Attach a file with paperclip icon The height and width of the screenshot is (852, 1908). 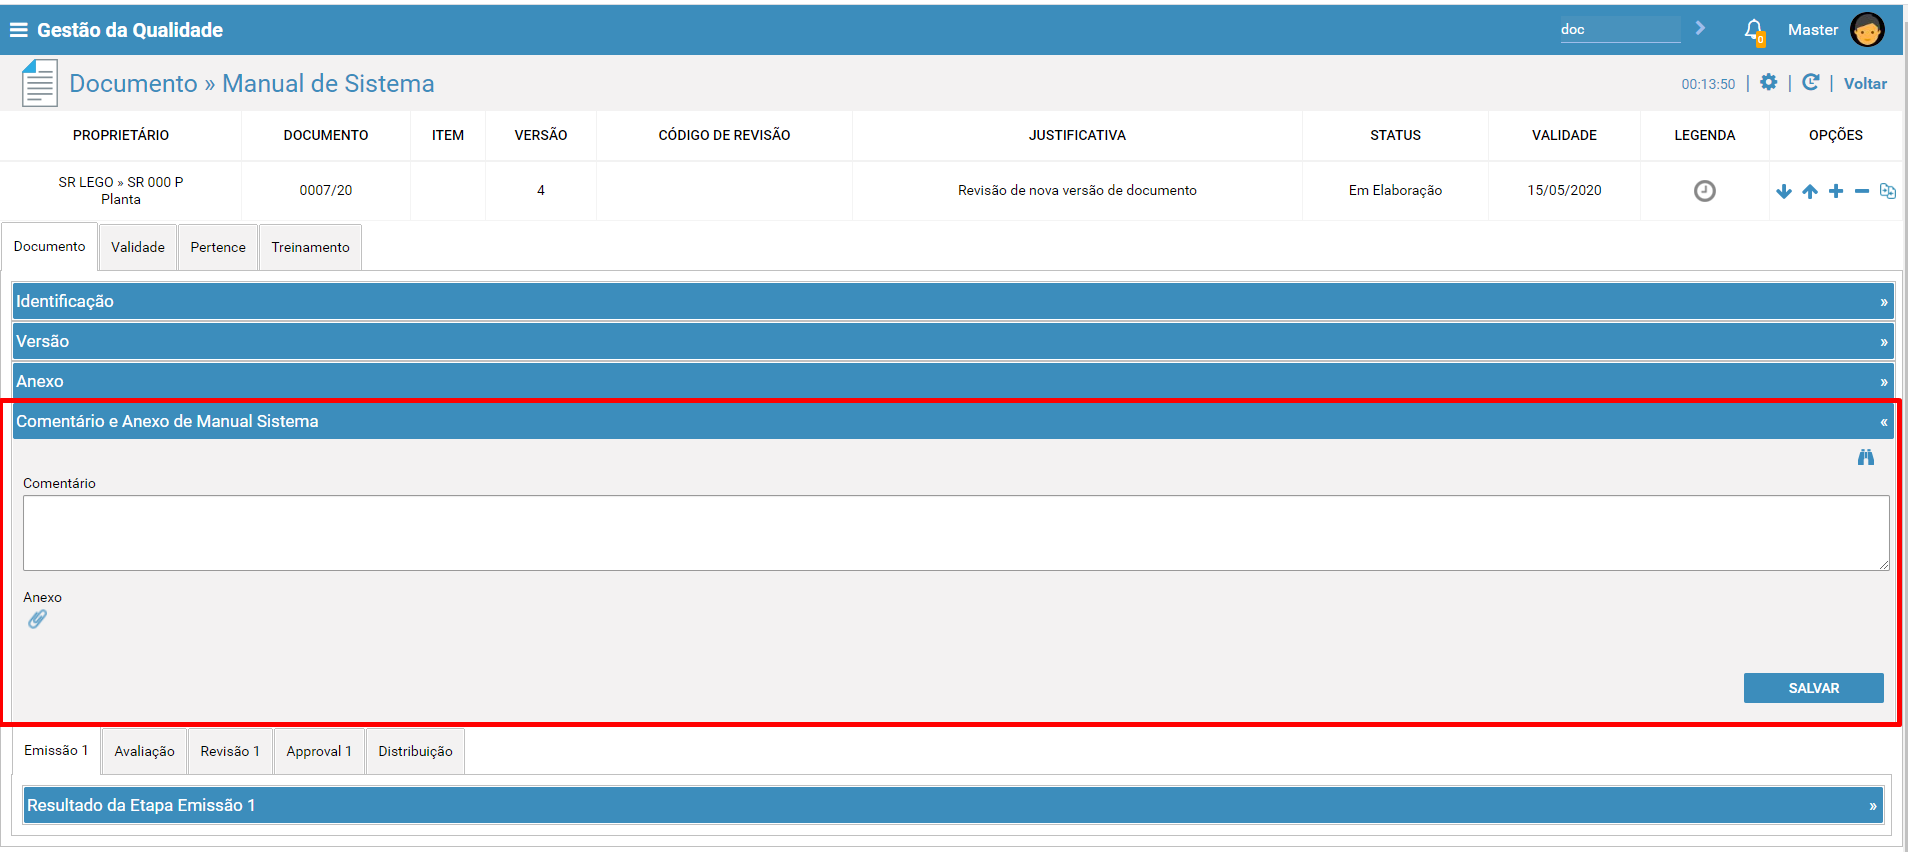[37, 619]
